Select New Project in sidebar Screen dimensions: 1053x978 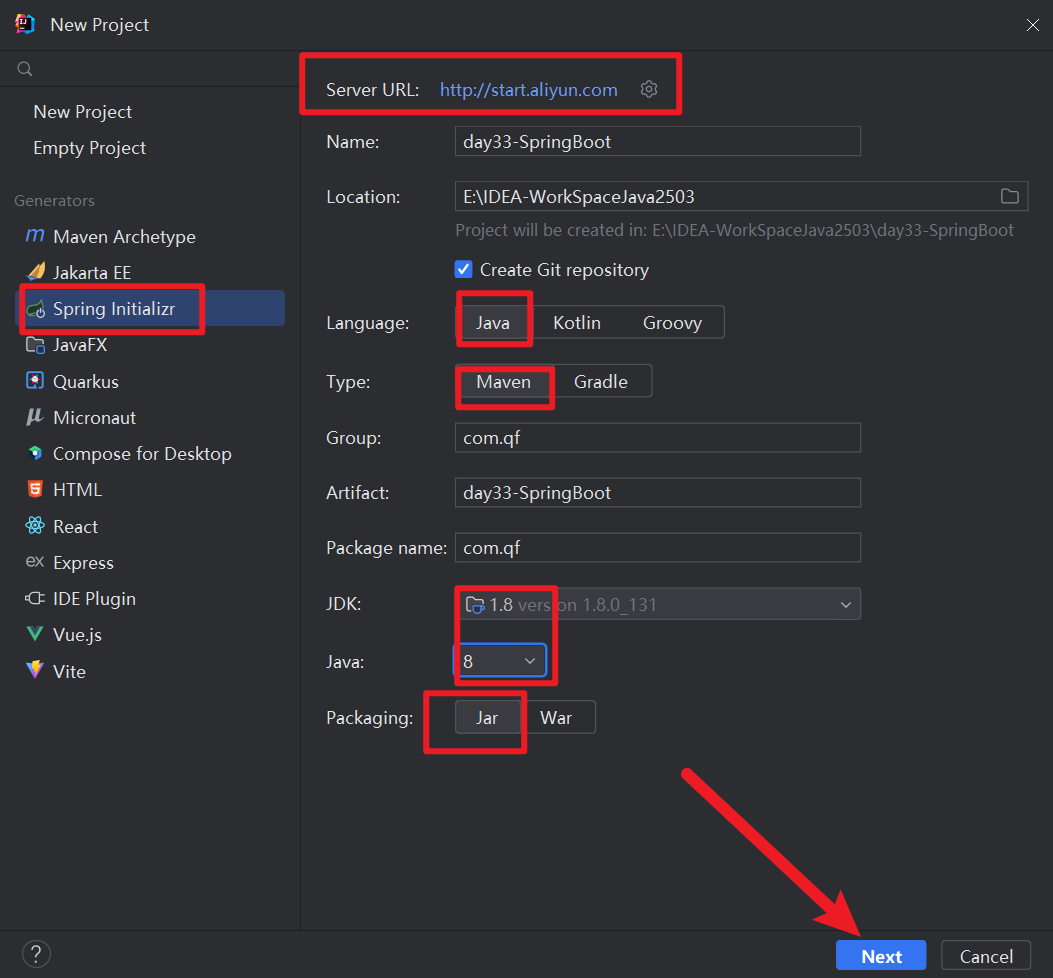(83, 112)
